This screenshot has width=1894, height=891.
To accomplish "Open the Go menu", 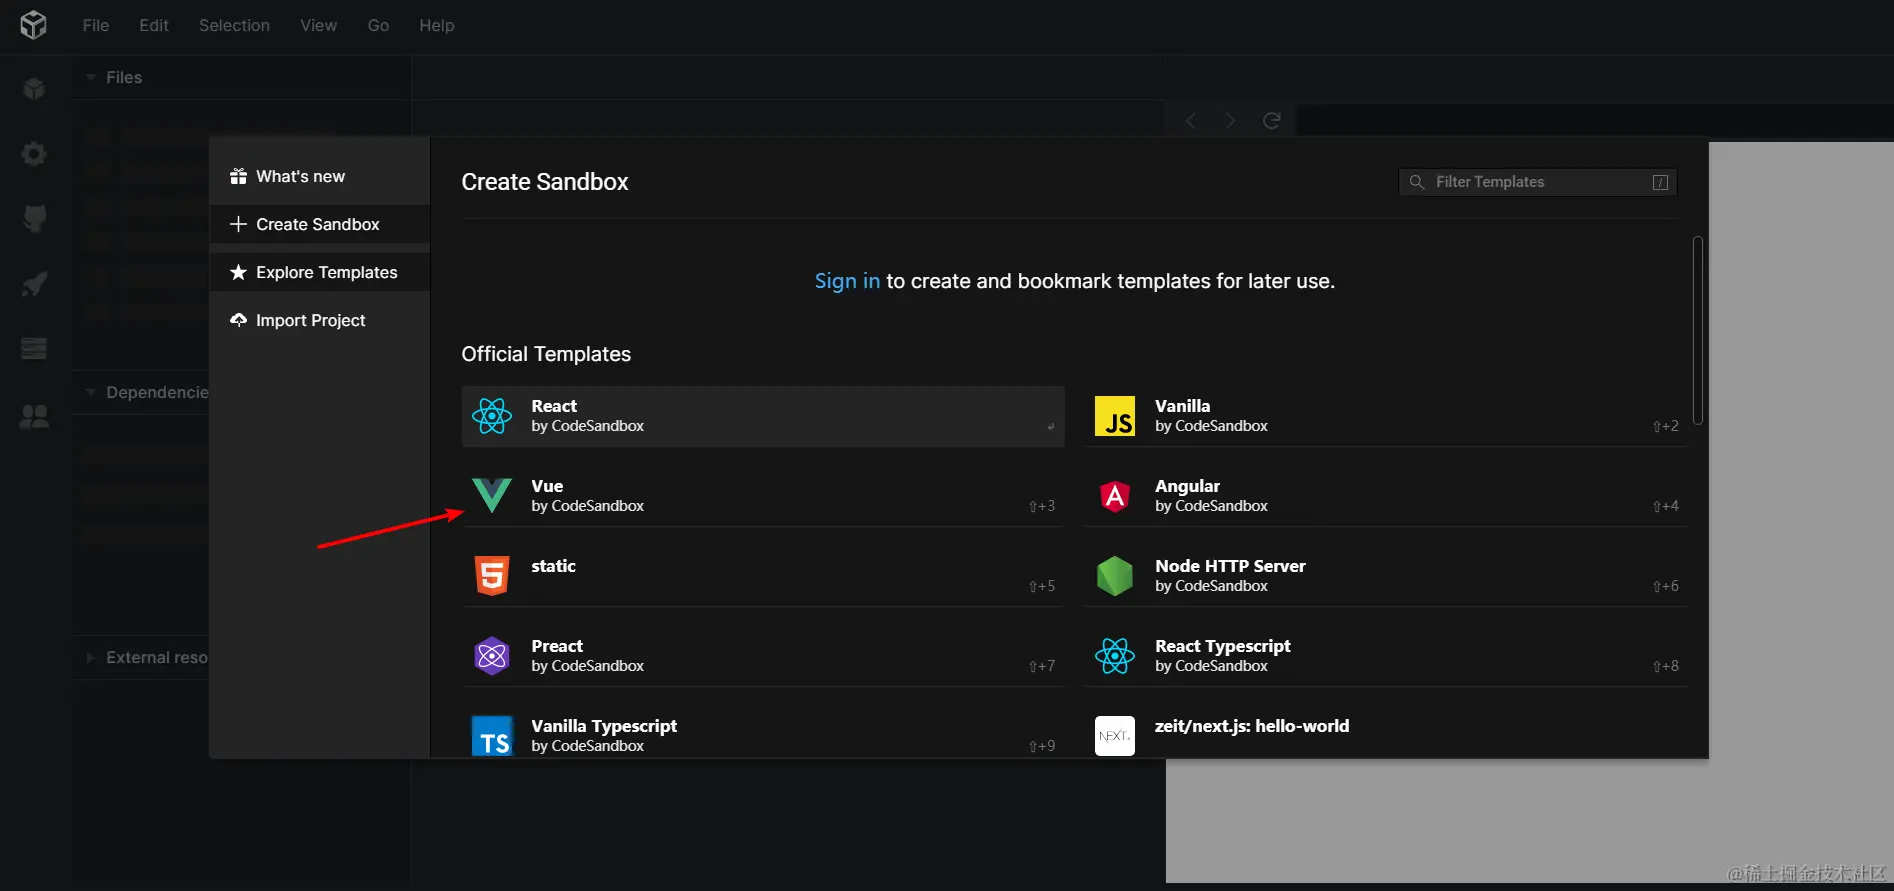I will point(378,25).
